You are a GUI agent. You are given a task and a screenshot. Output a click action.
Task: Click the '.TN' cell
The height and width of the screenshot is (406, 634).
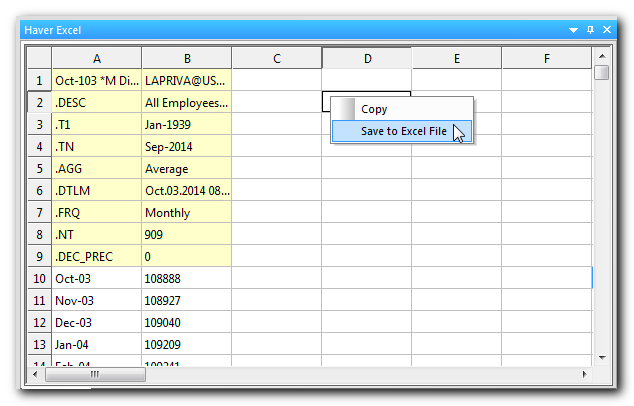[x=97, y=146]
